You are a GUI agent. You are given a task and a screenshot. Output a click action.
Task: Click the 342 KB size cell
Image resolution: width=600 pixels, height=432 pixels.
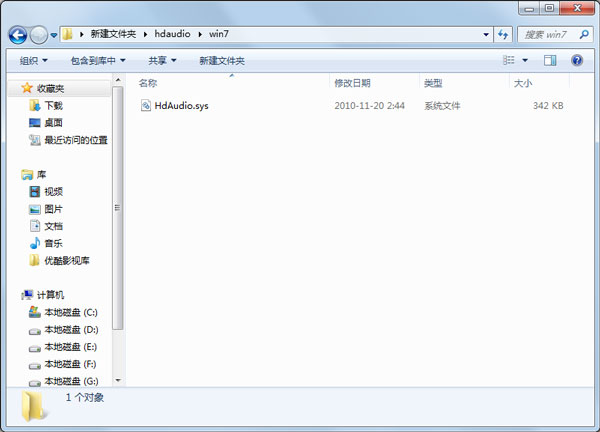548,106
